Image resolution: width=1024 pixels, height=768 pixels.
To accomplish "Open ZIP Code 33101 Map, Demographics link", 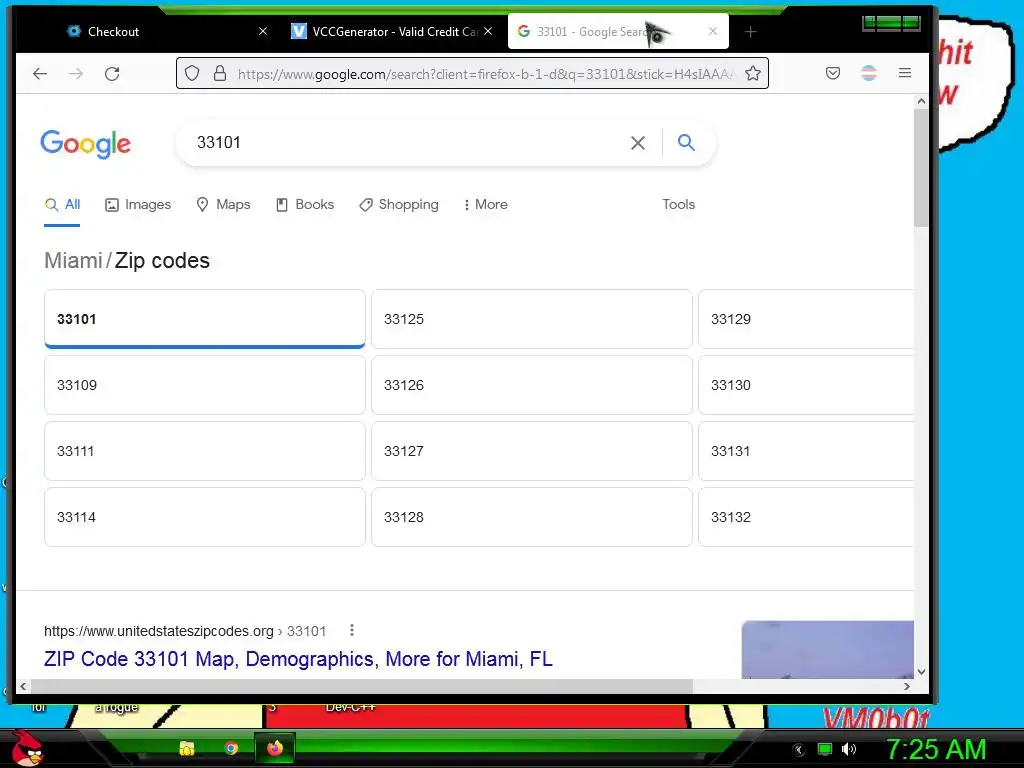I will [298, 659].
